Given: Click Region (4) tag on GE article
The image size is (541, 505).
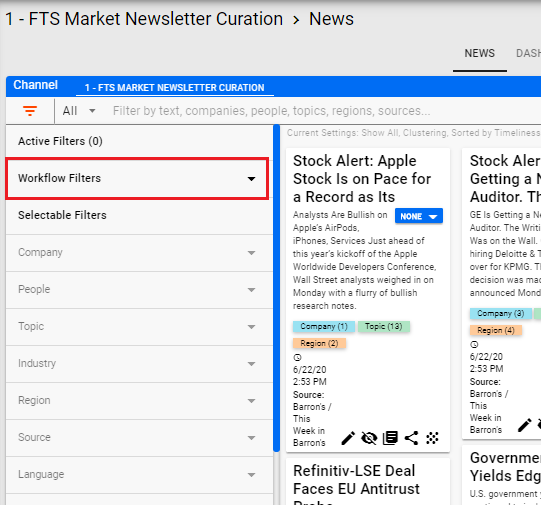Looking at the screenshot, I should 496,330.
